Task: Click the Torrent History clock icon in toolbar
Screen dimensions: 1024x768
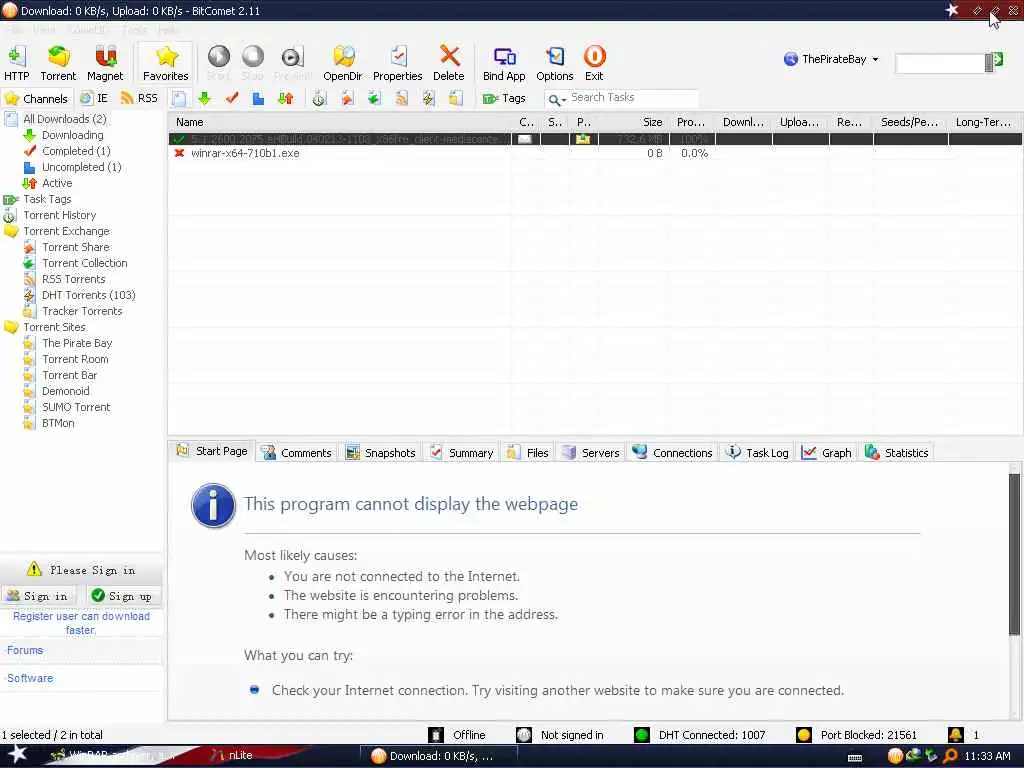Action: click(319, 99)
